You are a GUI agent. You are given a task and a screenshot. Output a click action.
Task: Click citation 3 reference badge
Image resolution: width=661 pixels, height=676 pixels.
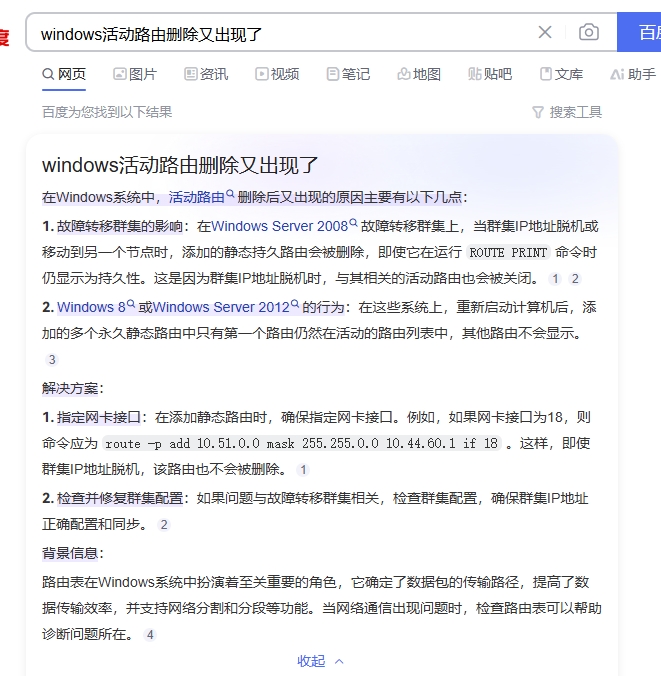(x=52, y=360)
